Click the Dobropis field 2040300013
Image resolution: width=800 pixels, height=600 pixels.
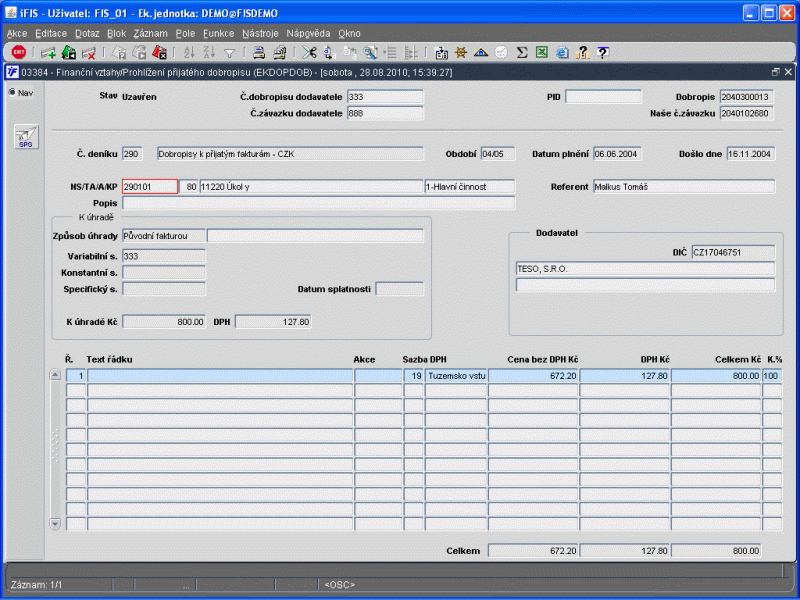(746, 97)
